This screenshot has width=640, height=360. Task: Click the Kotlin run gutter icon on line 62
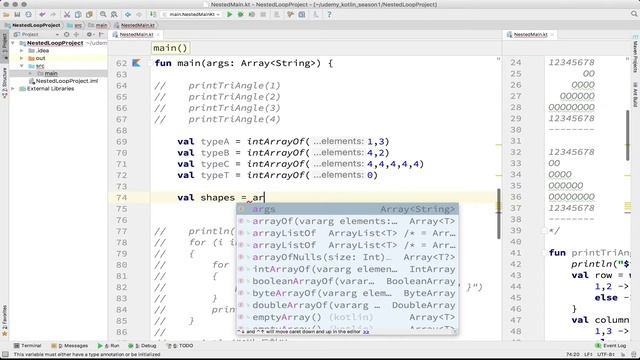(136, 63)
